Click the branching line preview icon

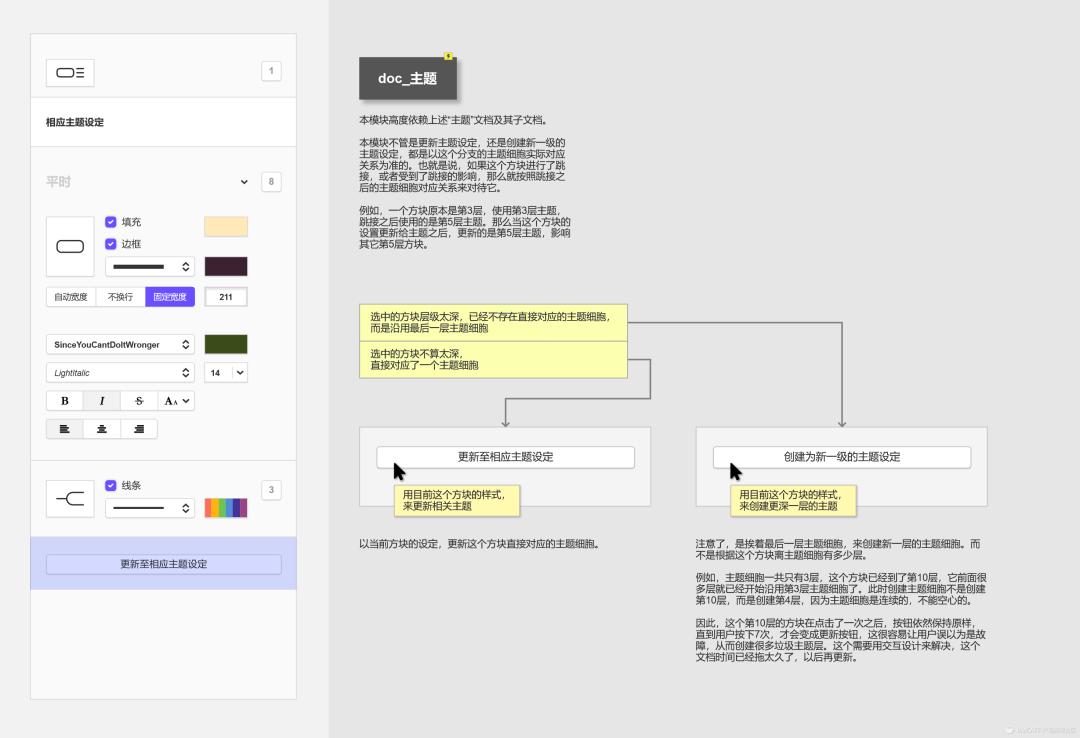click(x=70, y=497)
